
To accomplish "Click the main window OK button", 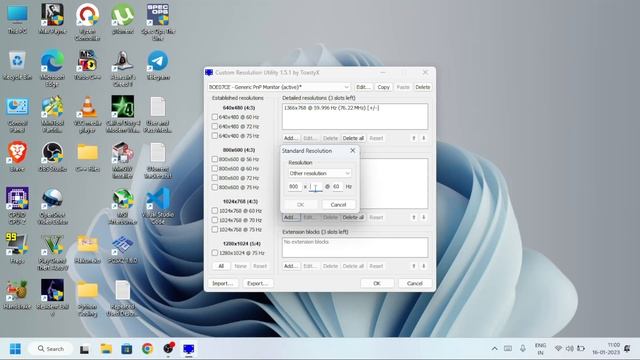I will (377, 283).
